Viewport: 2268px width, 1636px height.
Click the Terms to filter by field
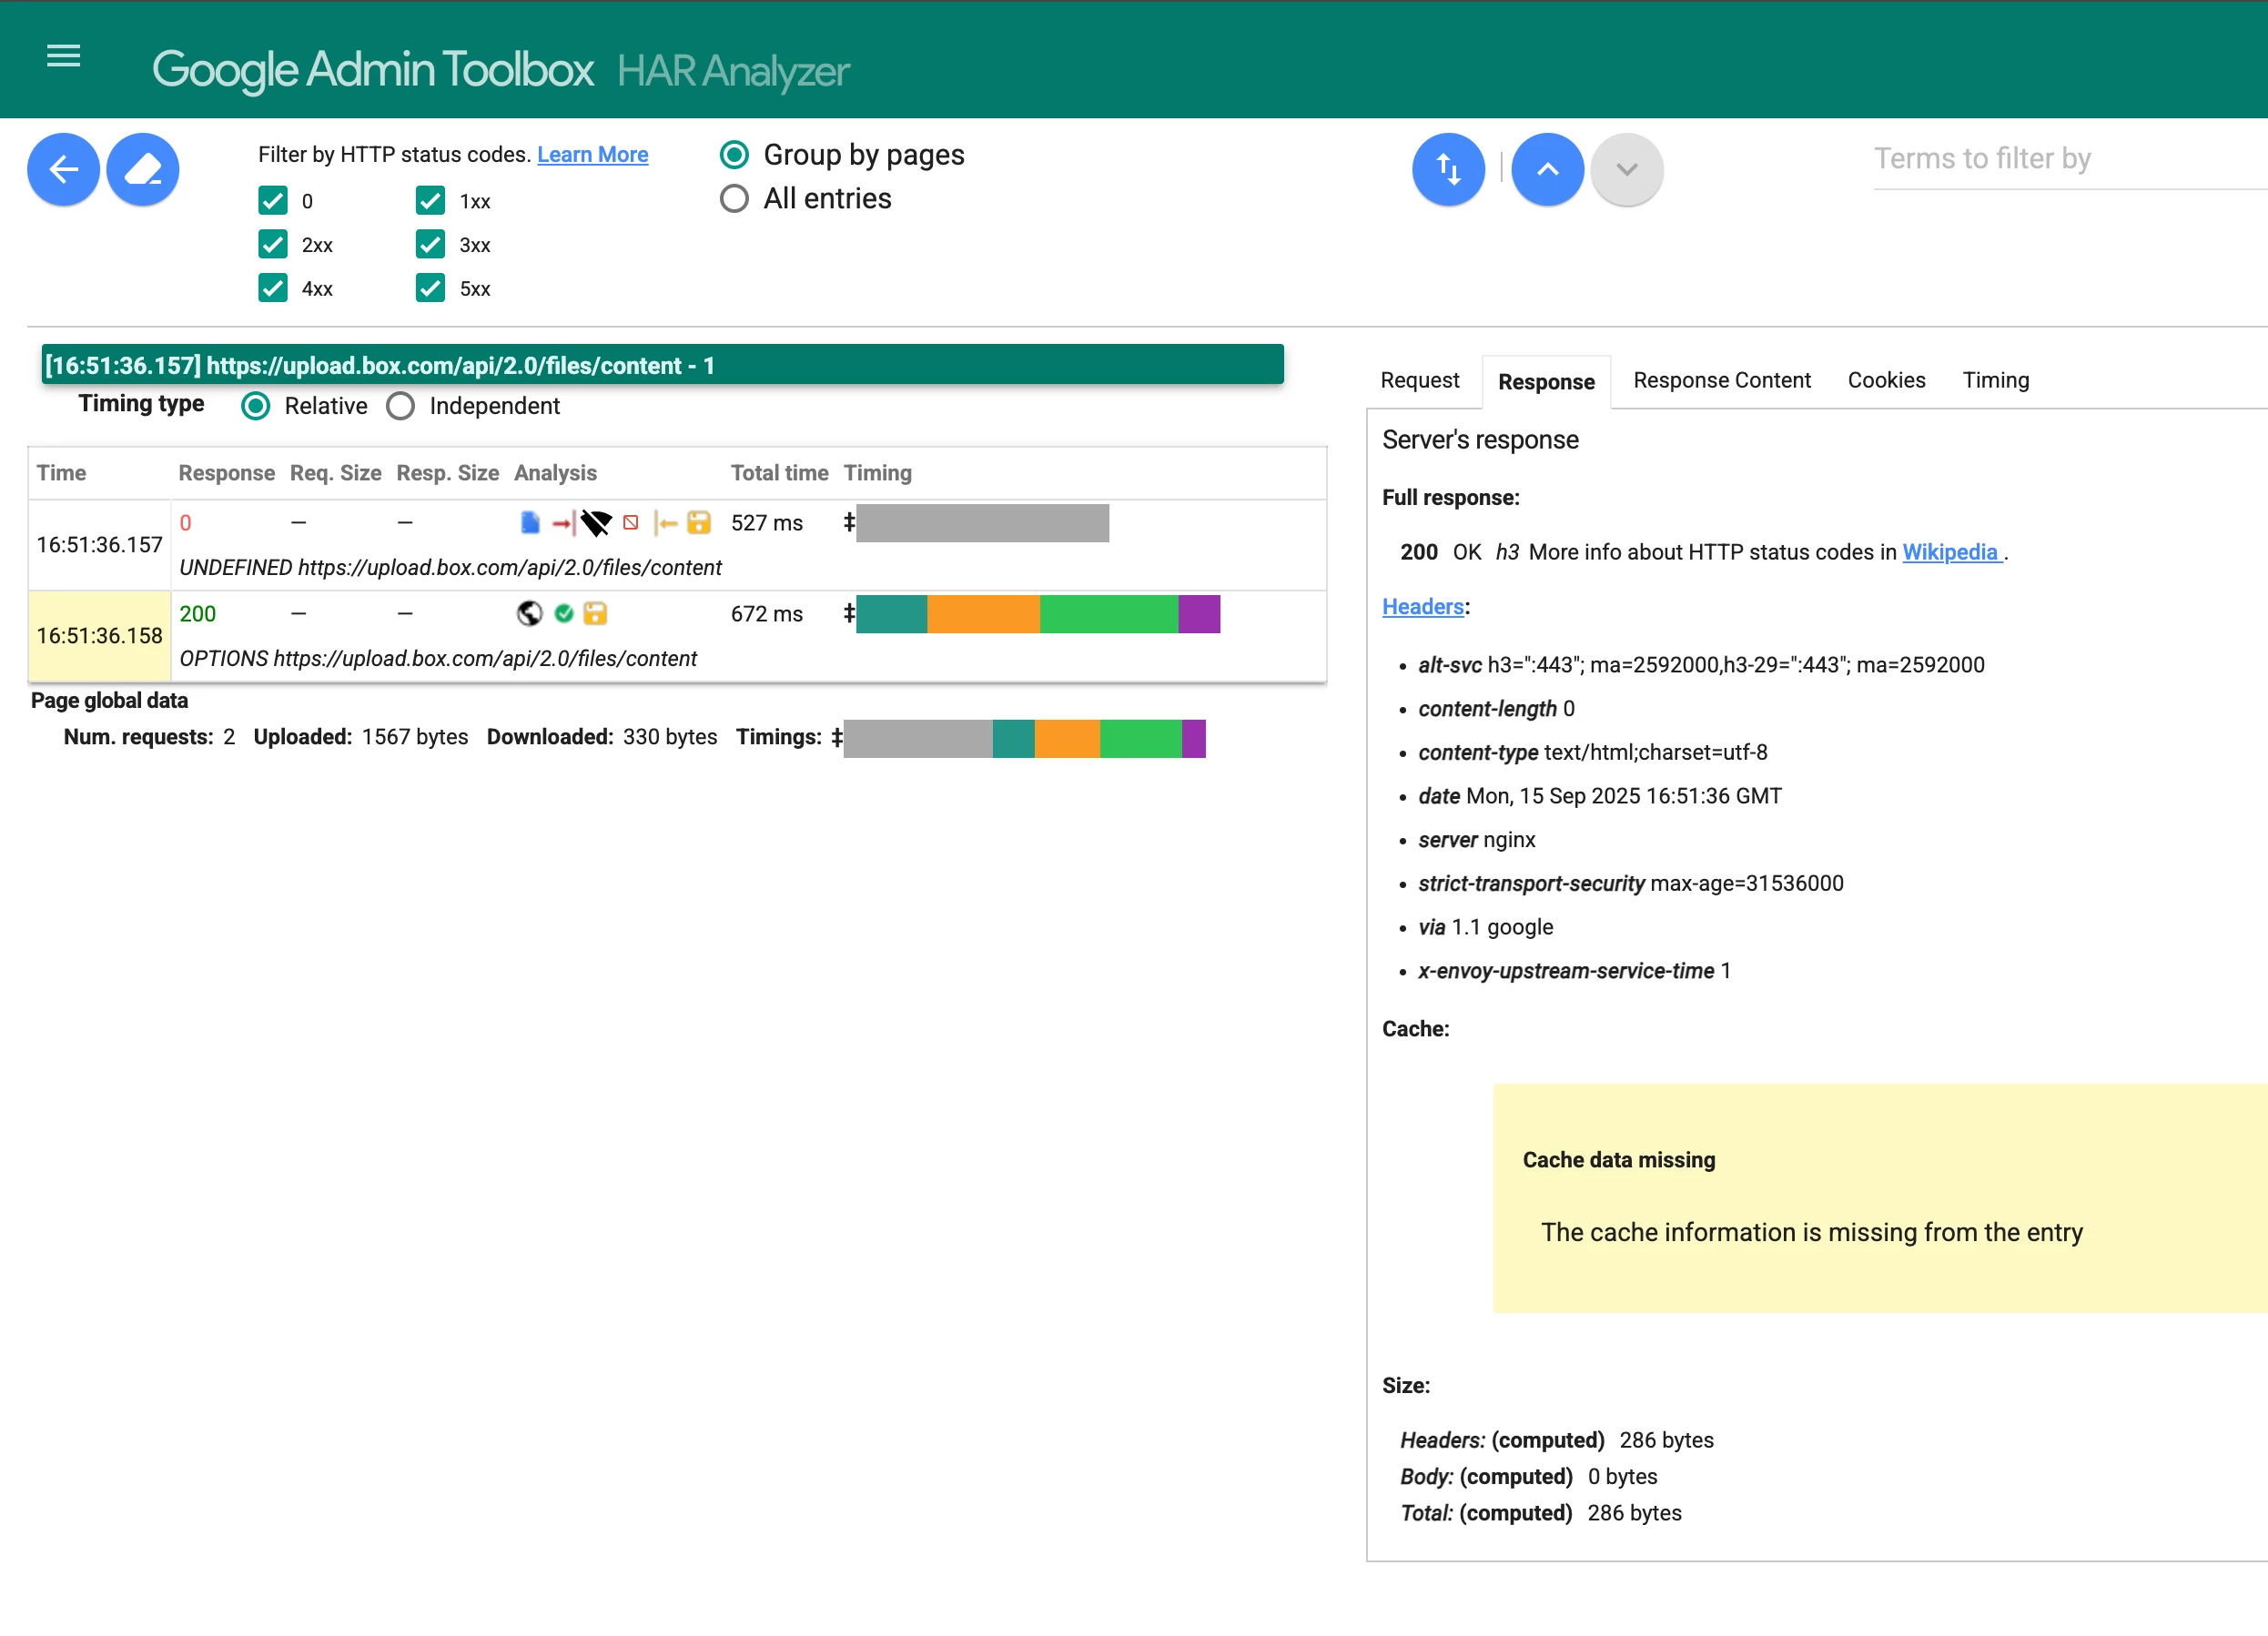pyautogui.click(x=2060, y=159)
